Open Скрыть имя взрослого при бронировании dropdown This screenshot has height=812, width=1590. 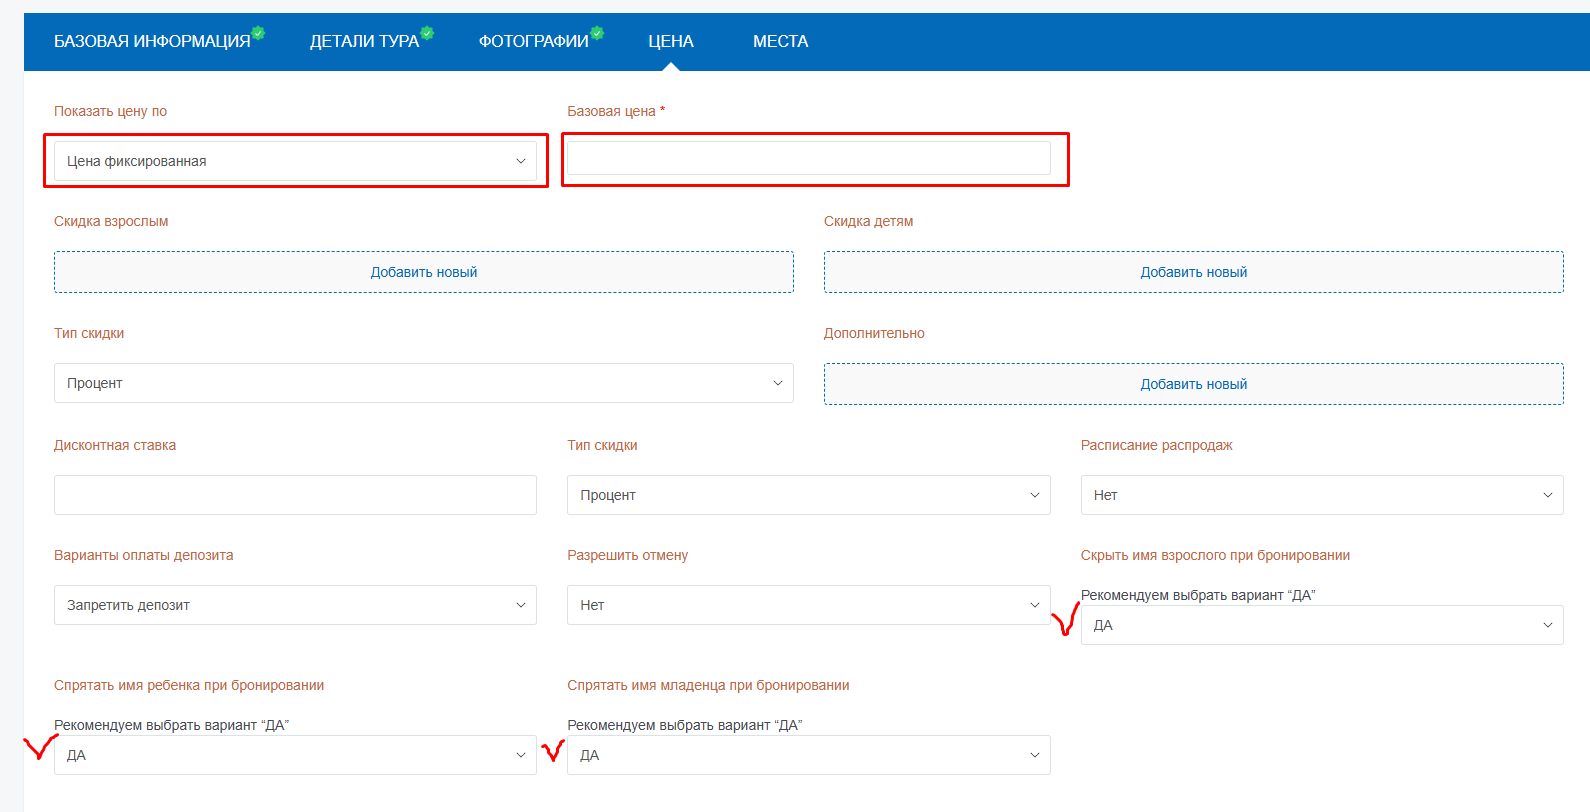click(1321, 625)
